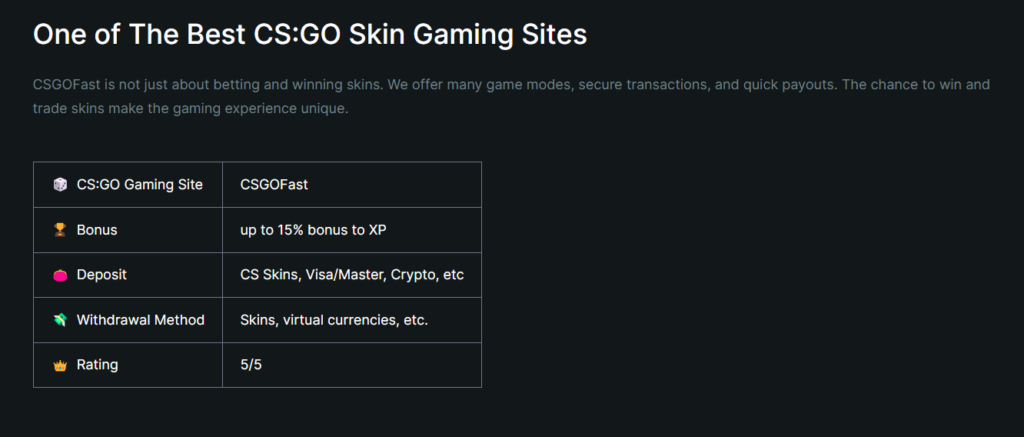The width and height of the screenshot is (1024, 437).
Task: Click the Withdrawal Method label
Action: coord(140,320)
